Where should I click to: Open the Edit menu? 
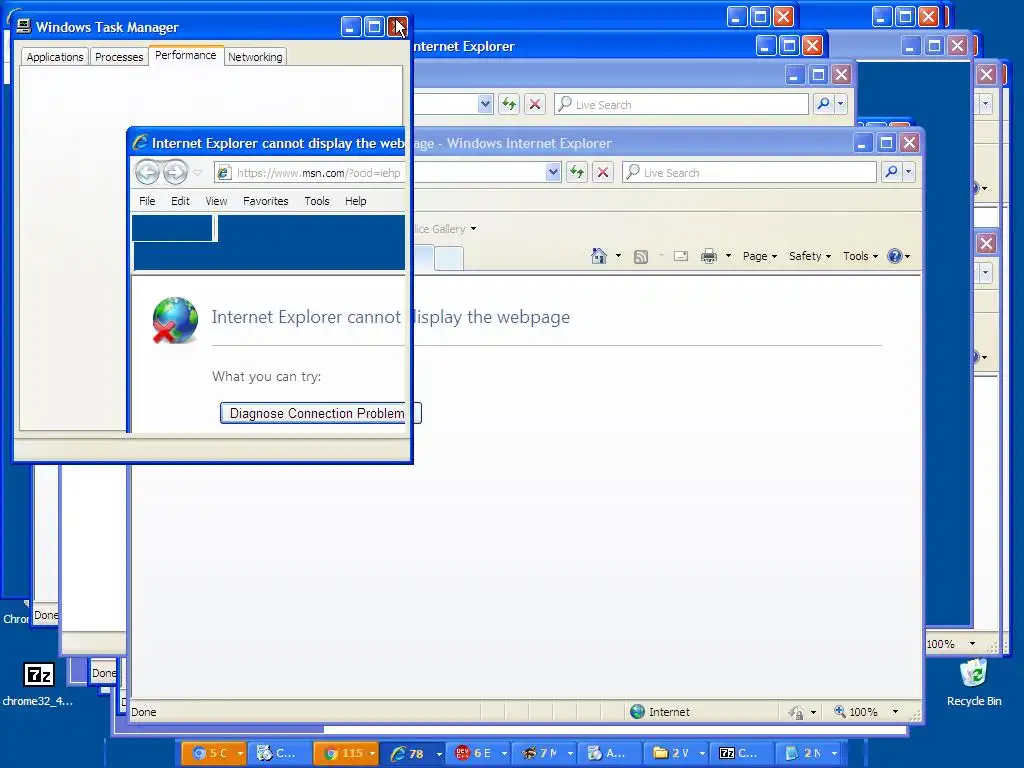(x=180, y=201)
